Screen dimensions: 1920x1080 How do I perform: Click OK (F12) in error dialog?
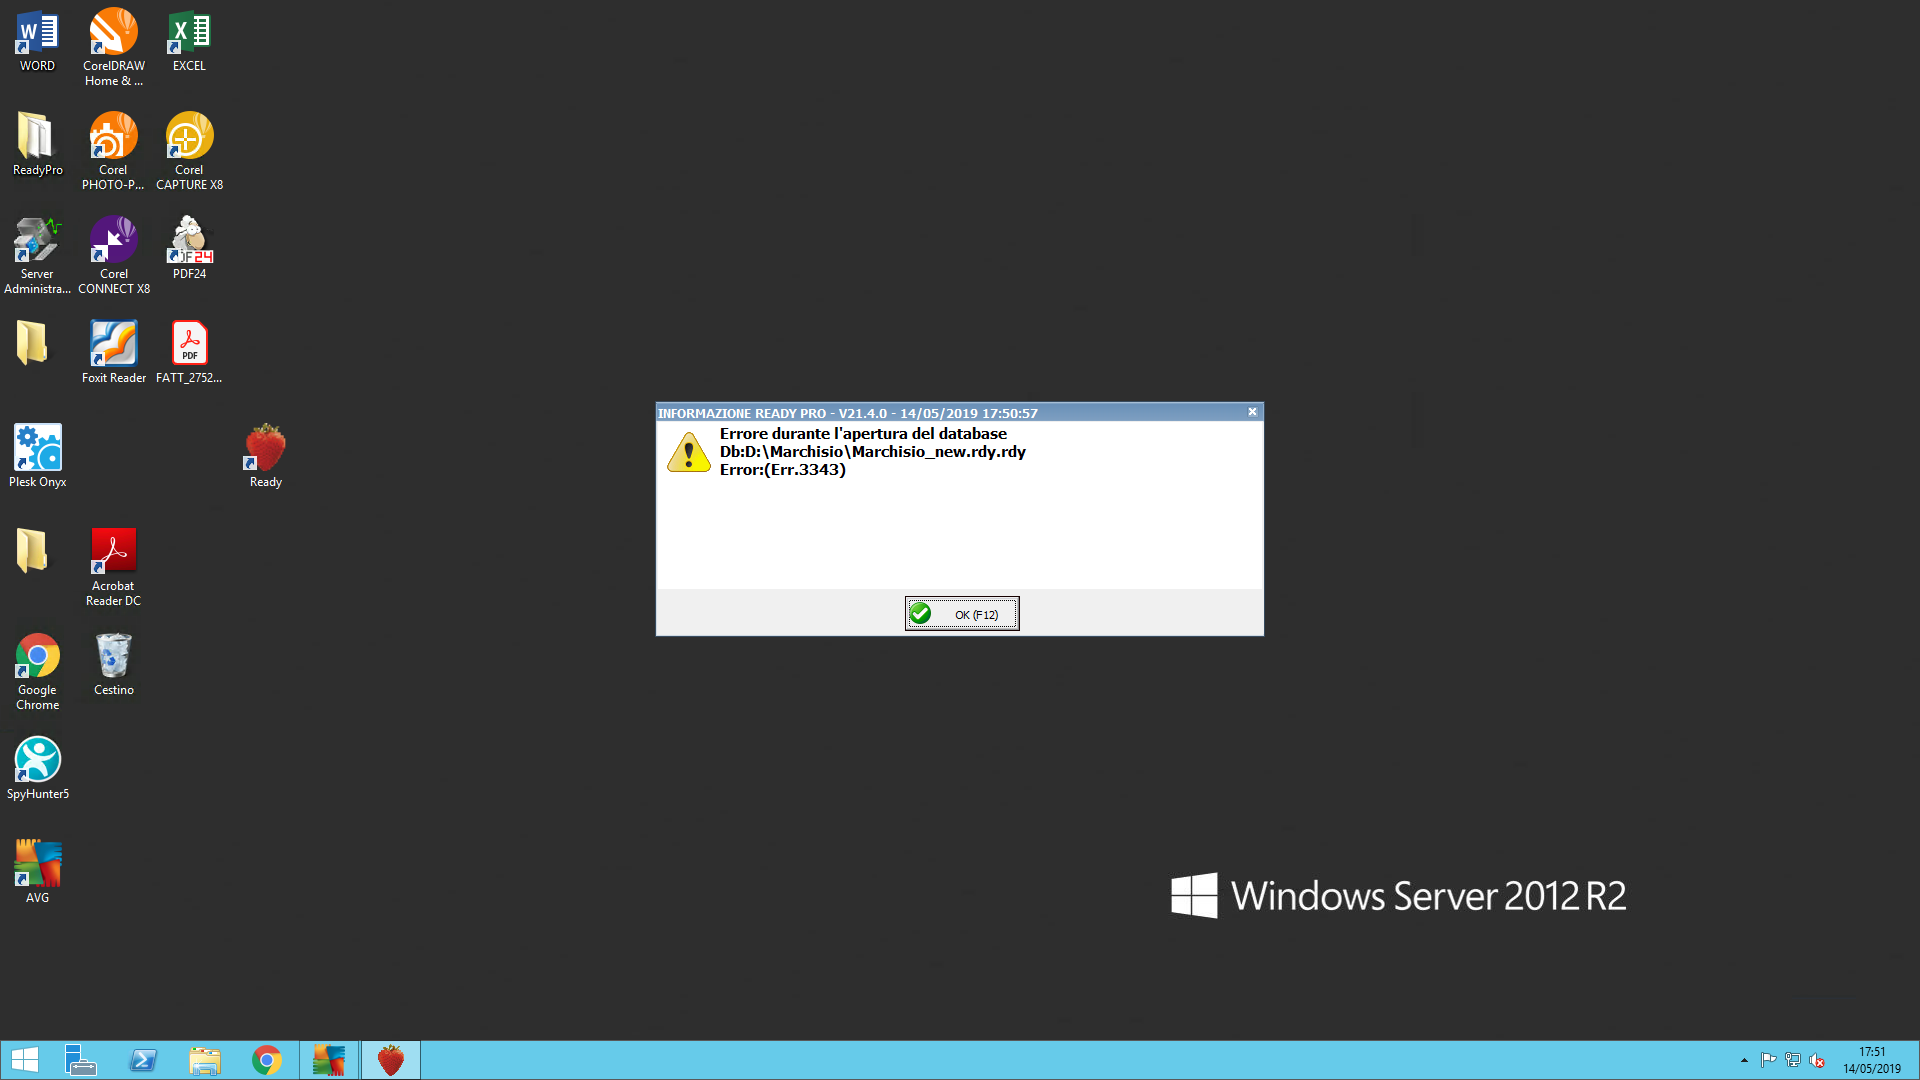pyautogui.click(x=962, y=614)
